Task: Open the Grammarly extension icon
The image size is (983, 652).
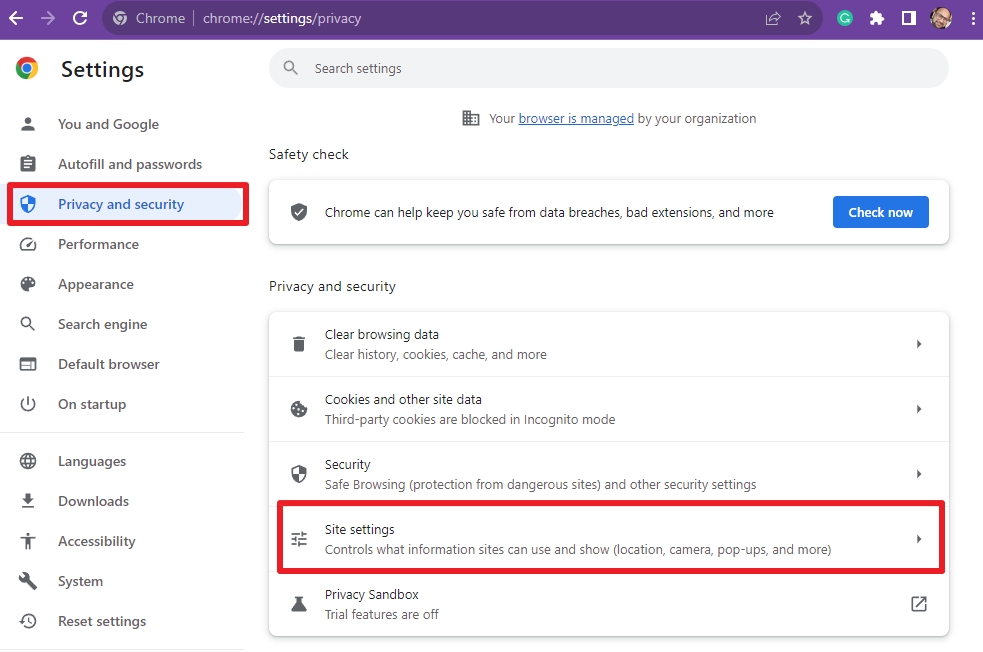Action: tap(844, 18)
